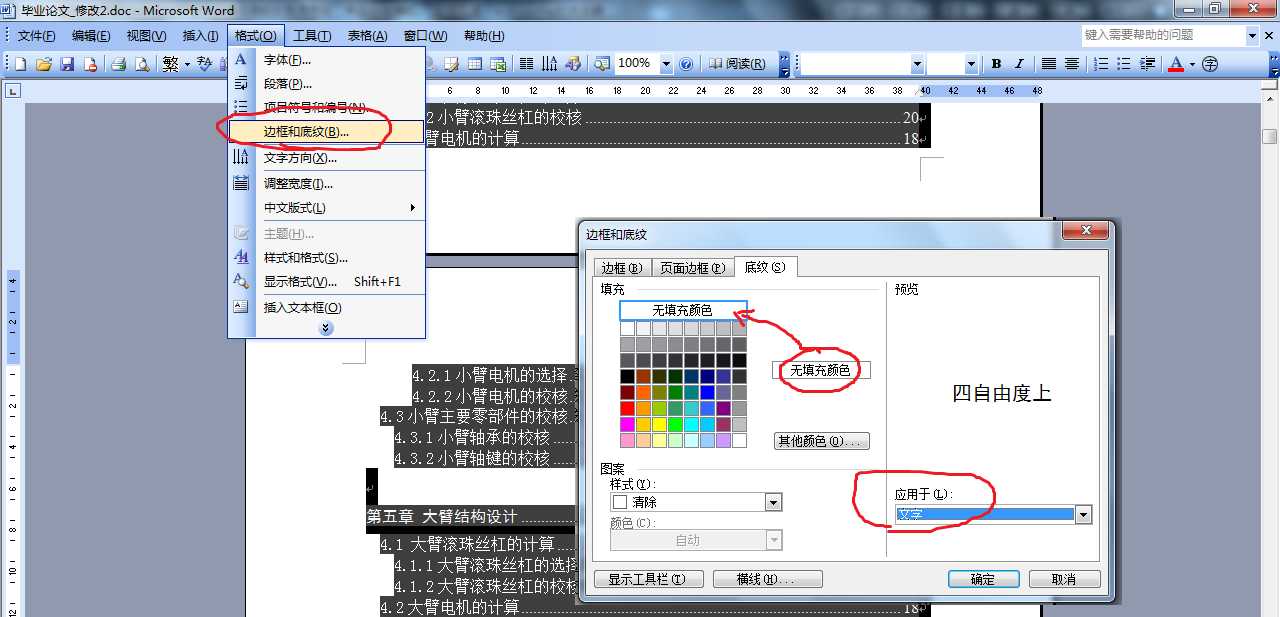Open the Zoom 100% dropdown arrow
This screenshot has height=617, width=1280.
(x=667, y=63)
